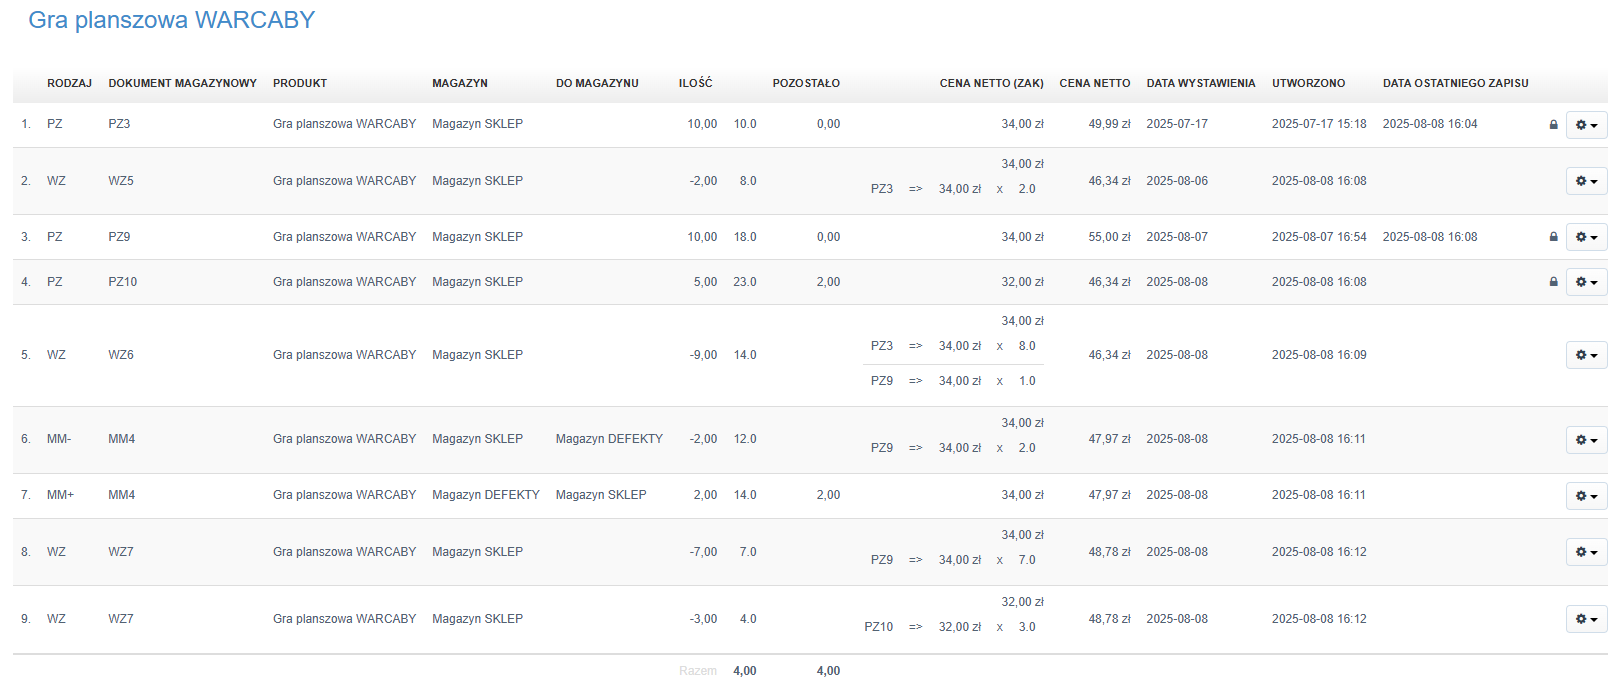
Task: Expand the actions dropdown for document WZ5
Action: click(x=1586, y=181)
